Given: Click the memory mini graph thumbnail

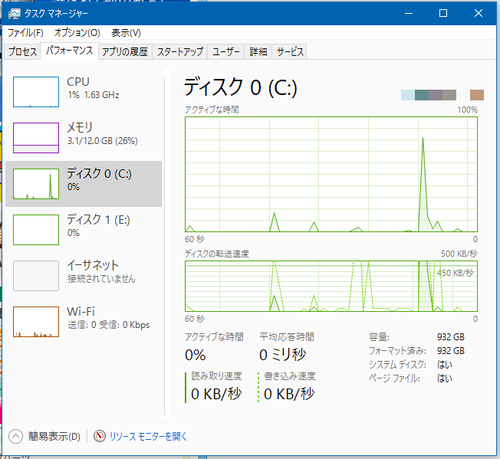Looking at the screenshot, I should click(x=36, y=138).
